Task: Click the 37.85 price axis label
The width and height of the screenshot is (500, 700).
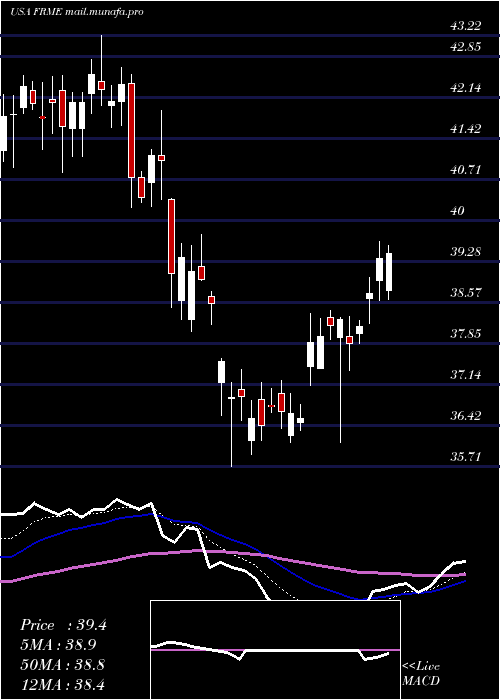Action: tap(466, 333)
